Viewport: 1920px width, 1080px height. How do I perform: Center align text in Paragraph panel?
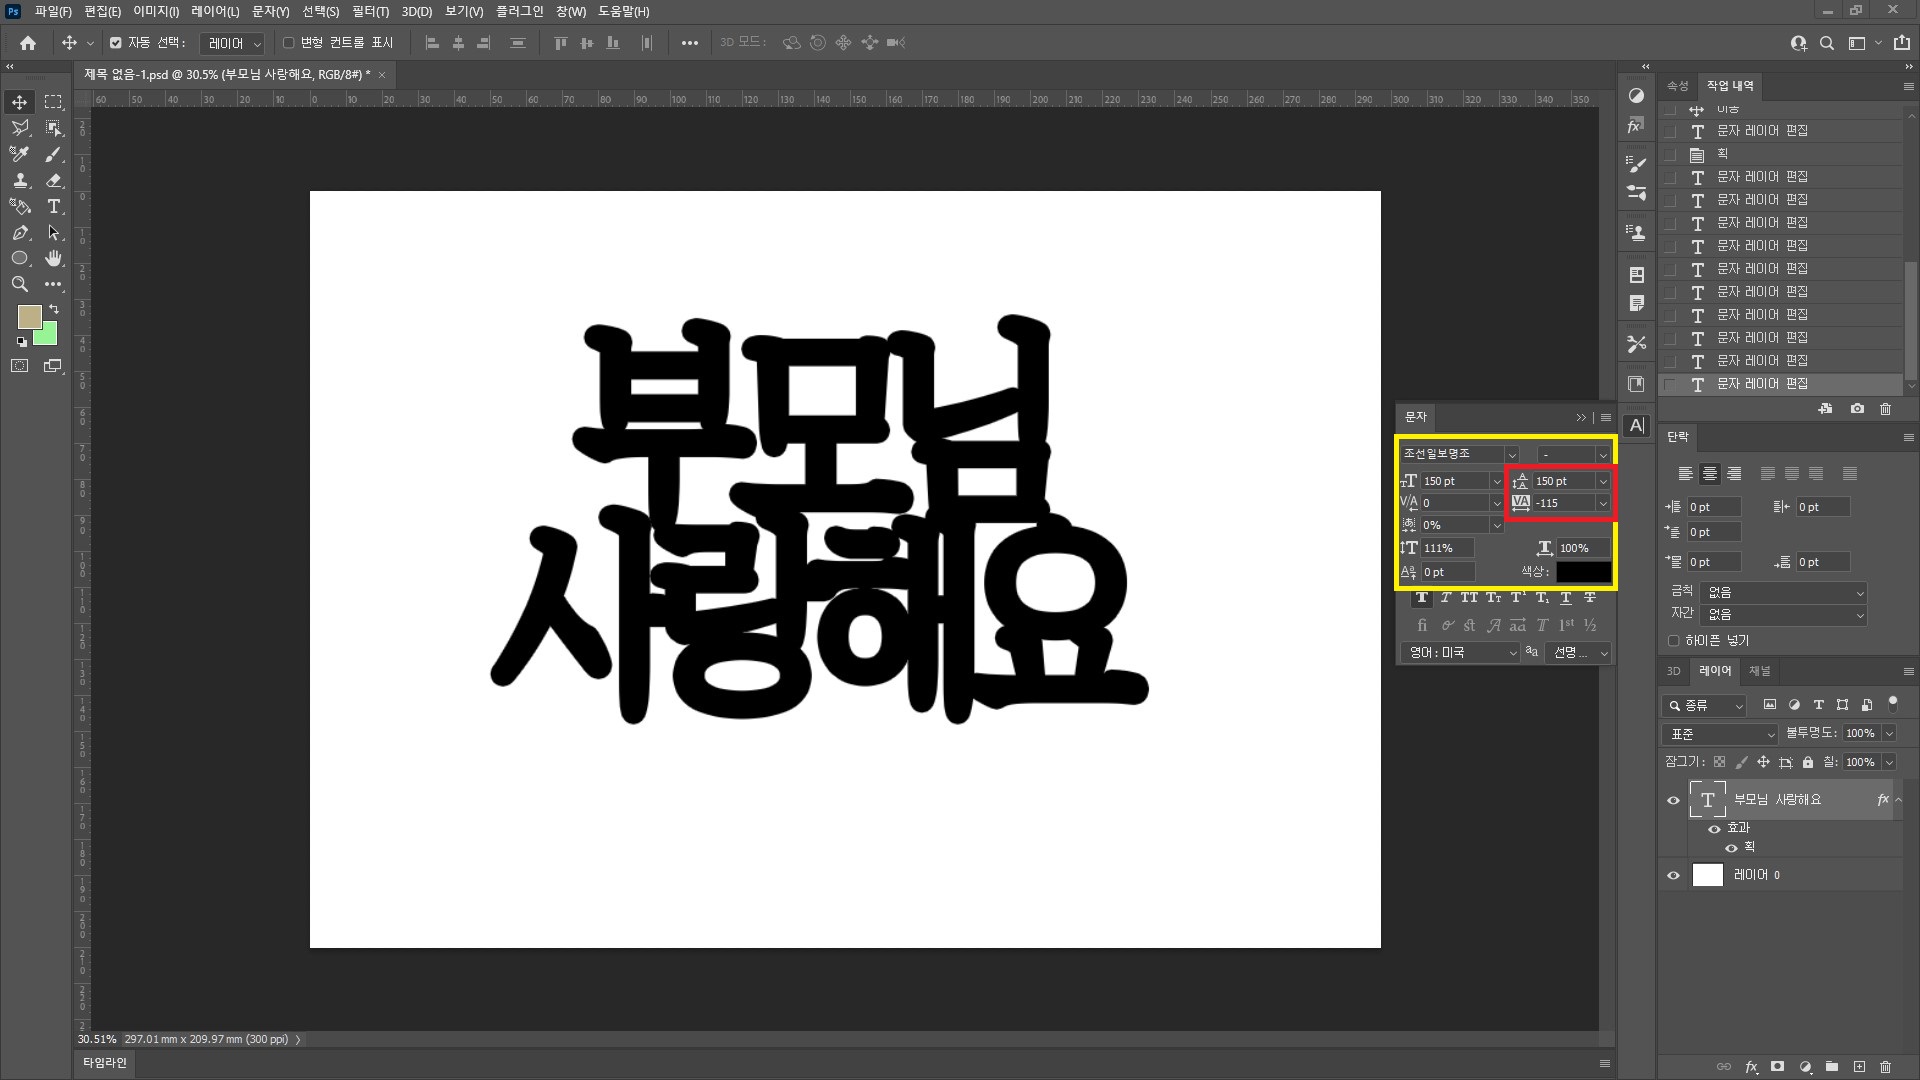[x=1710, y=474]
